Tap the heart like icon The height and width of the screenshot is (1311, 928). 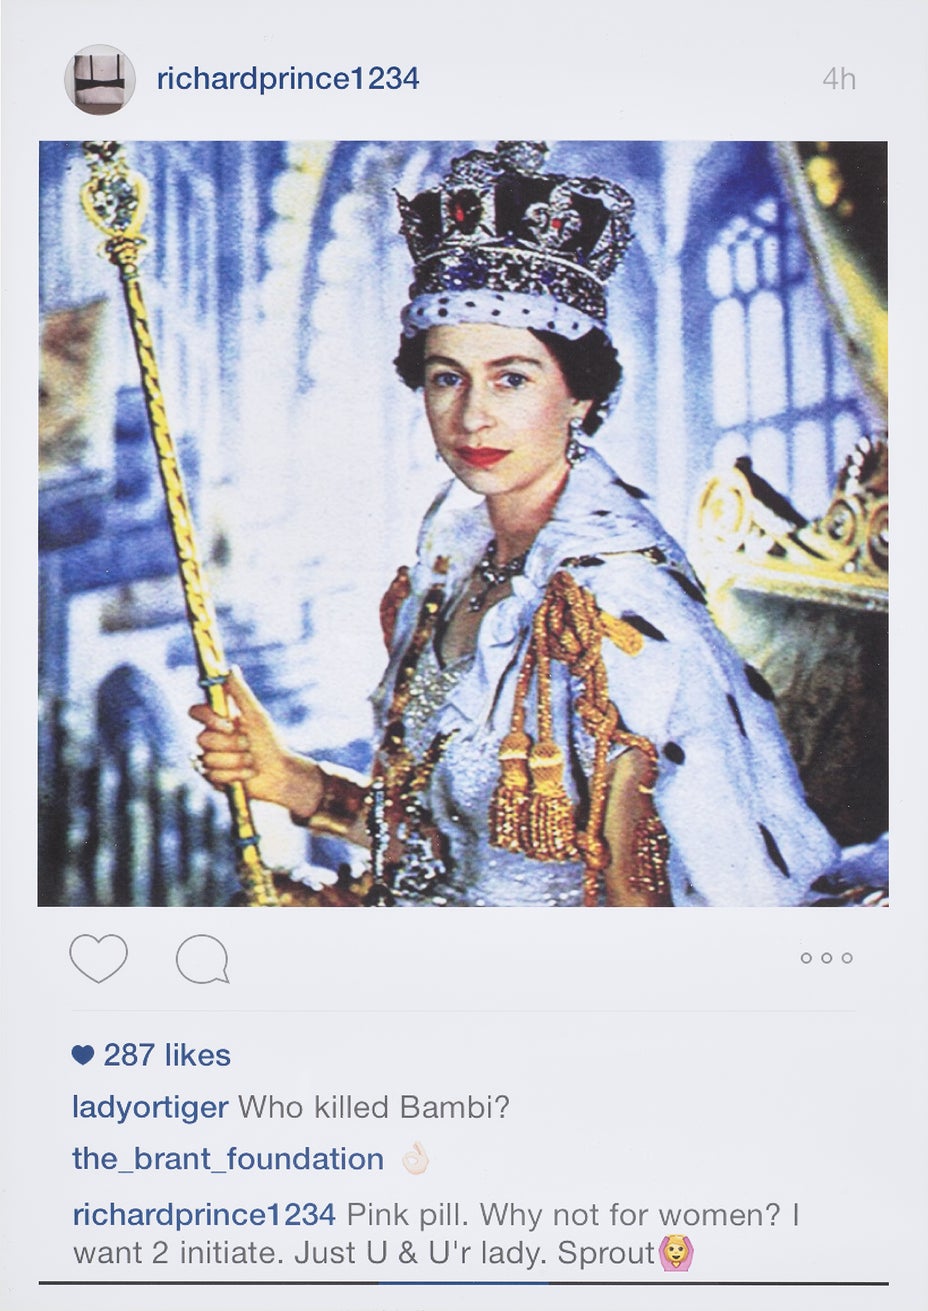tap(98, 958)
